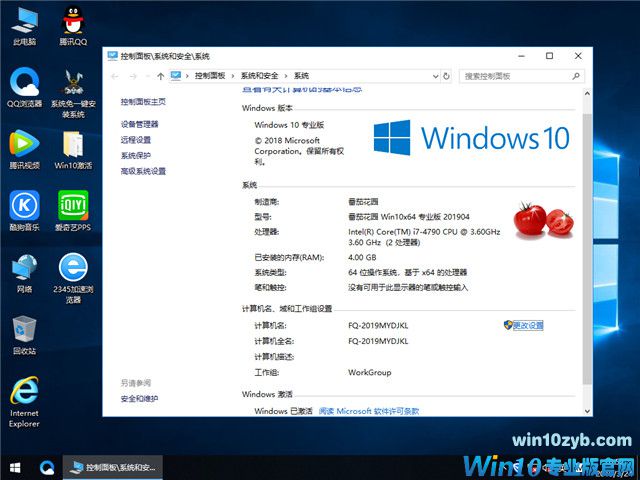This screenshot has height=480, width=640.
Task: Click the QQ浏览器 taskbar icon
Action: tap(47, 468)
